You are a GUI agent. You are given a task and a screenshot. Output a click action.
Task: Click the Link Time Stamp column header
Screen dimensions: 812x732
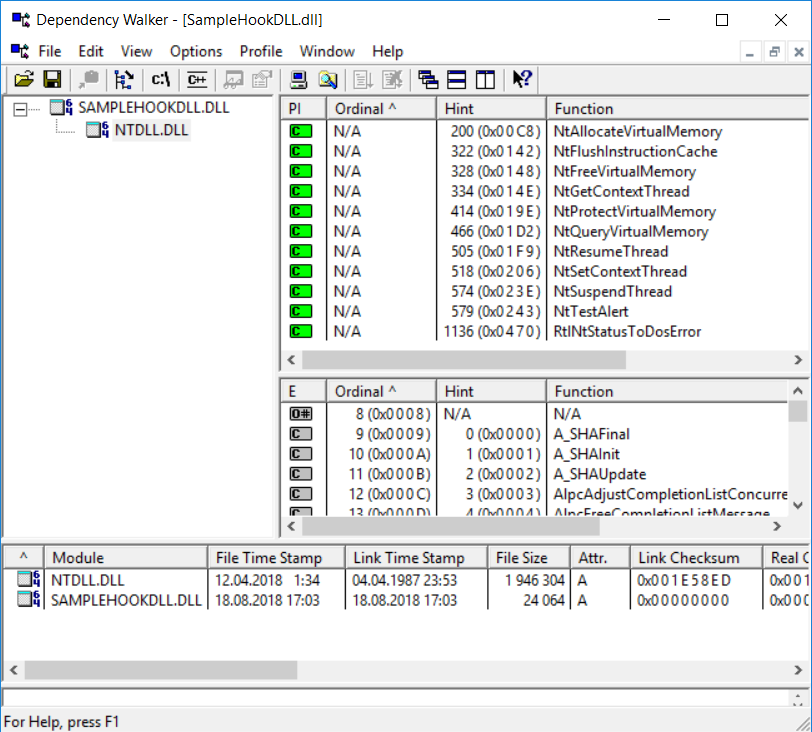[416, 558]
